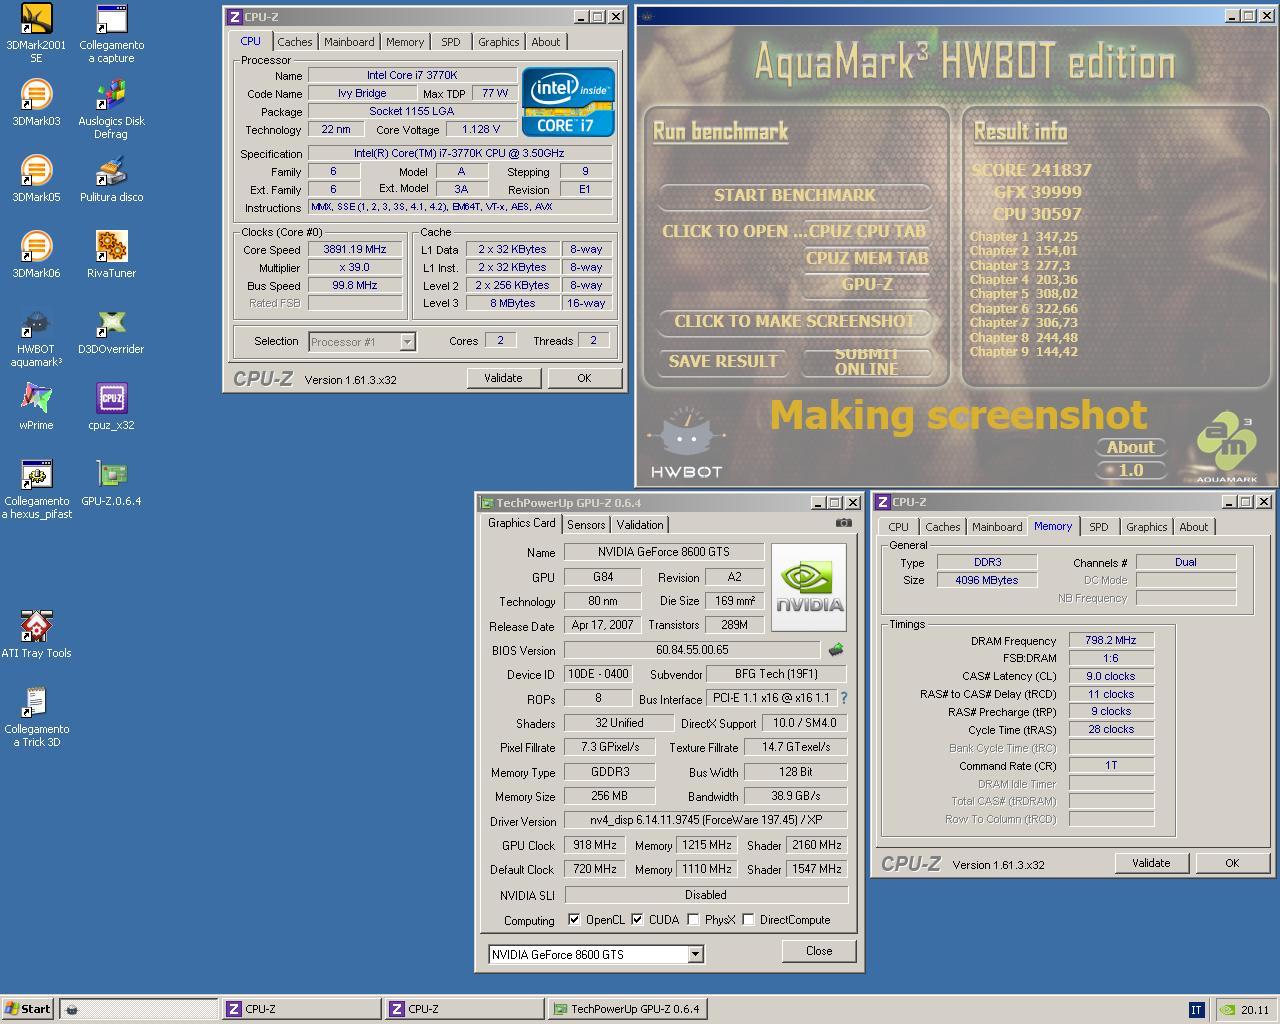Open the SPD tab in top CPU-Z window
The image size is (1280, 1024).
[451, 42]
